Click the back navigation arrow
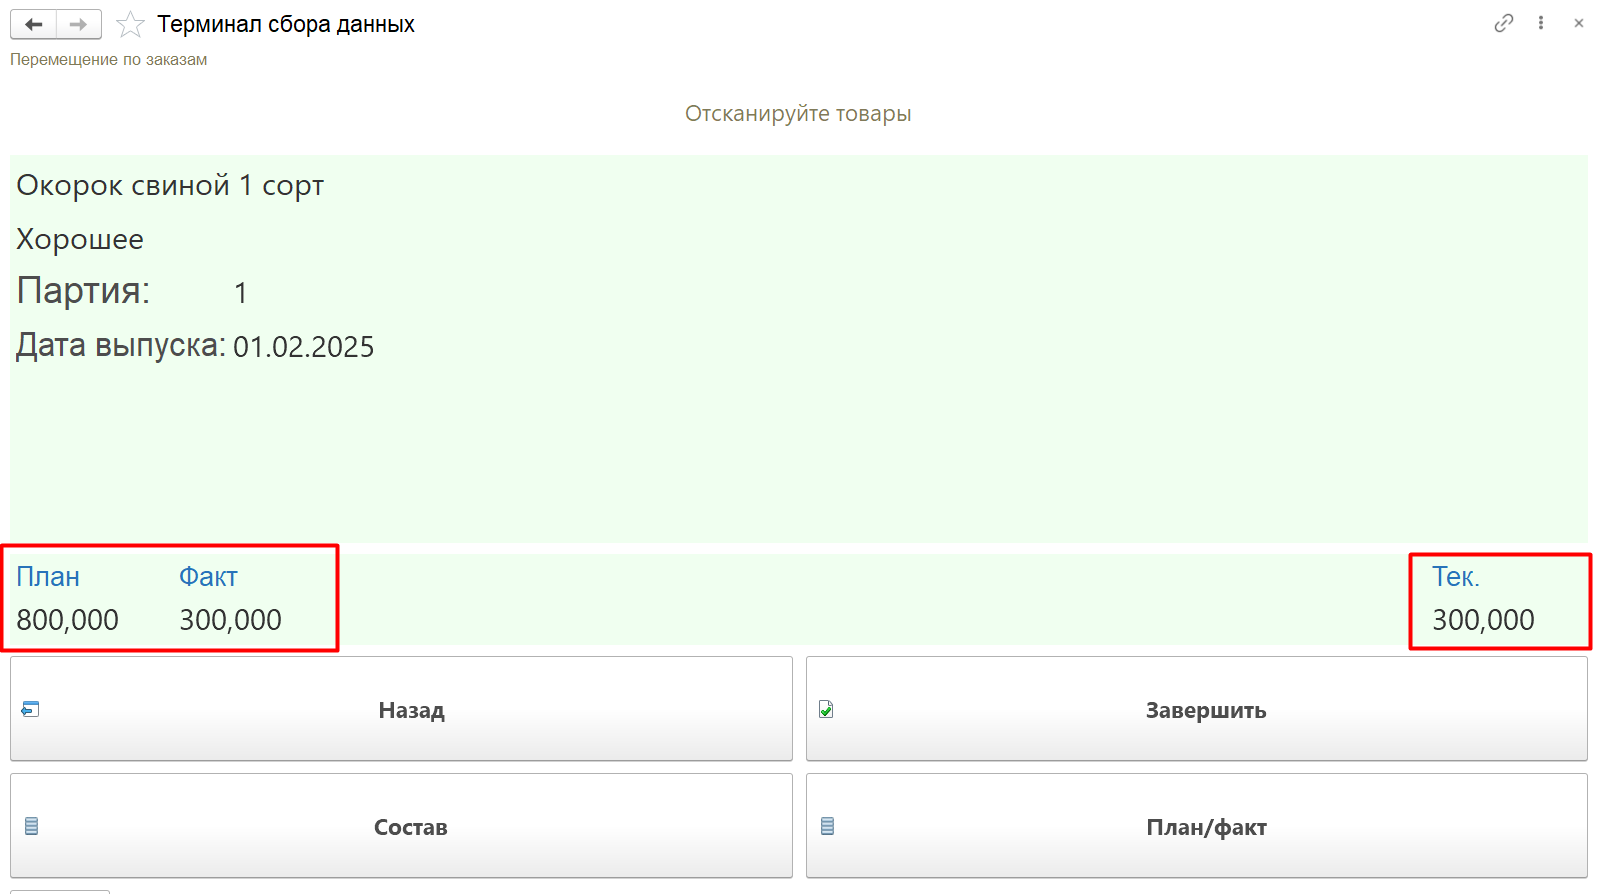This screenshot has height=894, width=1608. point(33,24)
